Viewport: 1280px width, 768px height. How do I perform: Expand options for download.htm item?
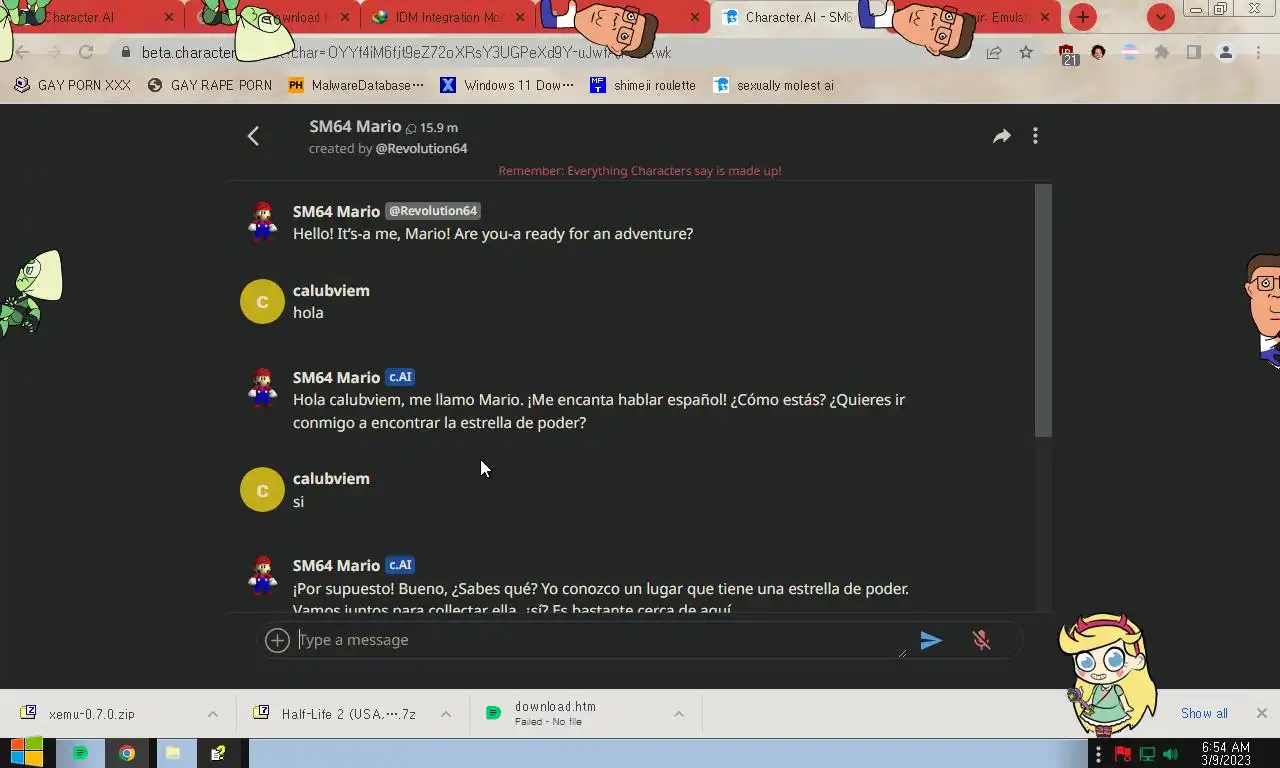point(679,714)
